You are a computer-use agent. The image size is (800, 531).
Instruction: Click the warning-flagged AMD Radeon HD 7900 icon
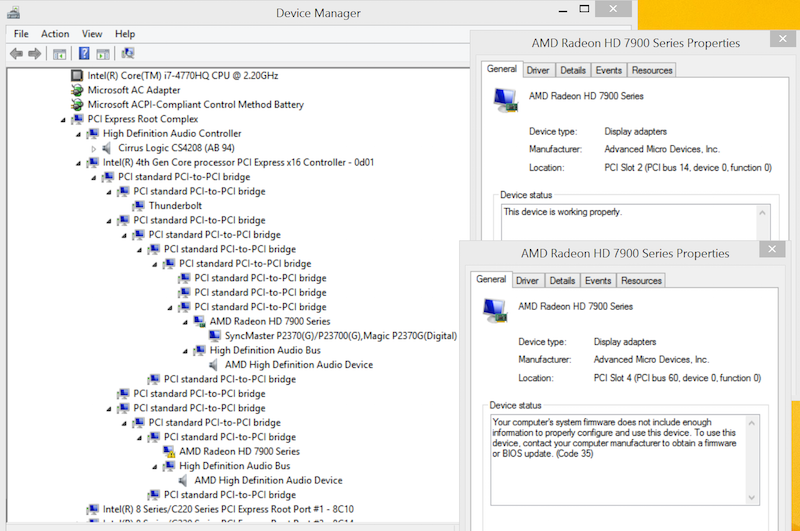pos(169,451)
